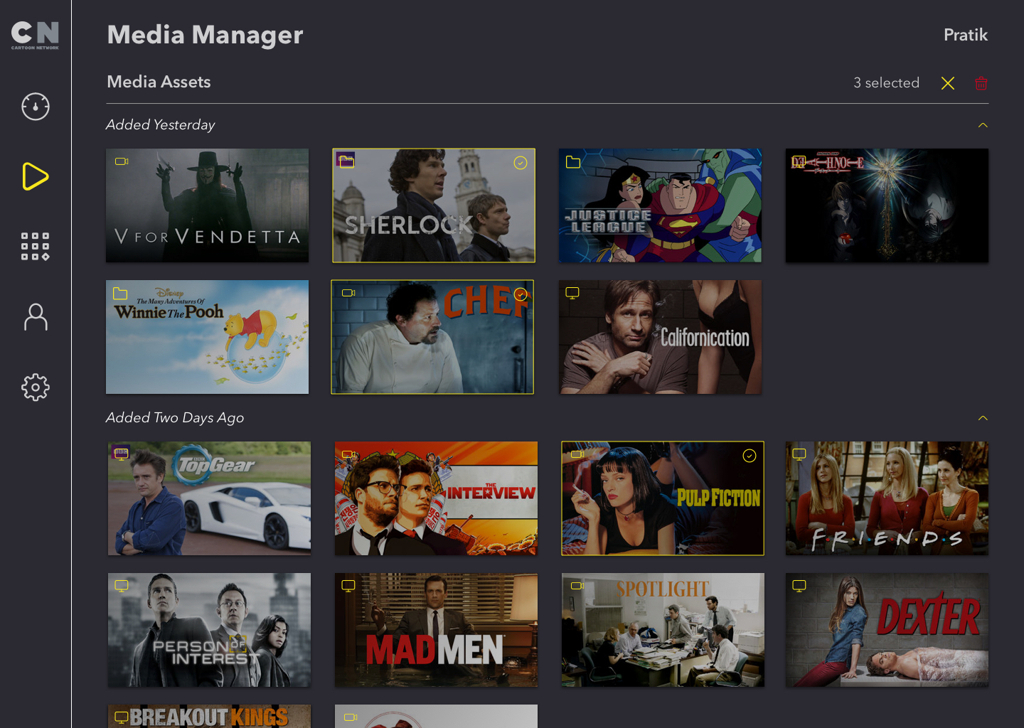Screen dimensions: 1024x728
Task: Select the Californication thumbnail
Action: tap(660, 337)
